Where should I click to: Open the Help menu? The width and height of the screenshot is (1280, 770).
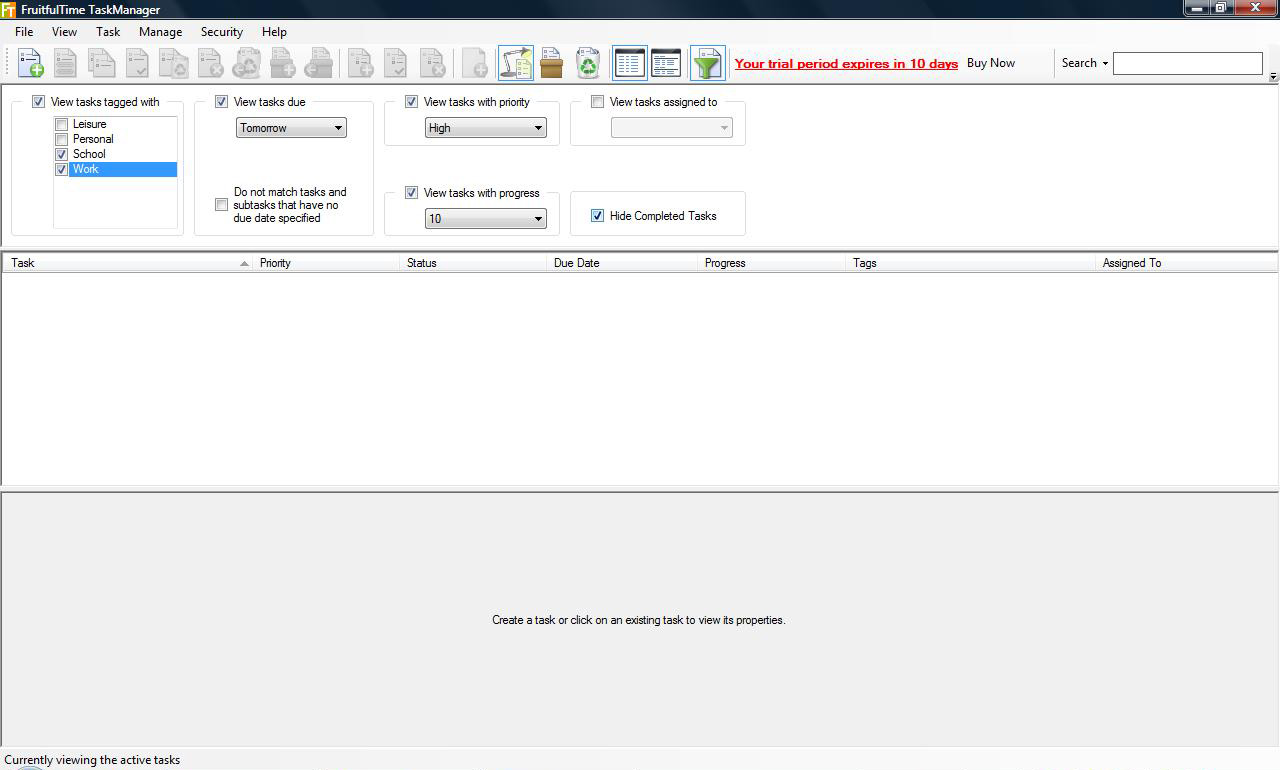point(274,32)
